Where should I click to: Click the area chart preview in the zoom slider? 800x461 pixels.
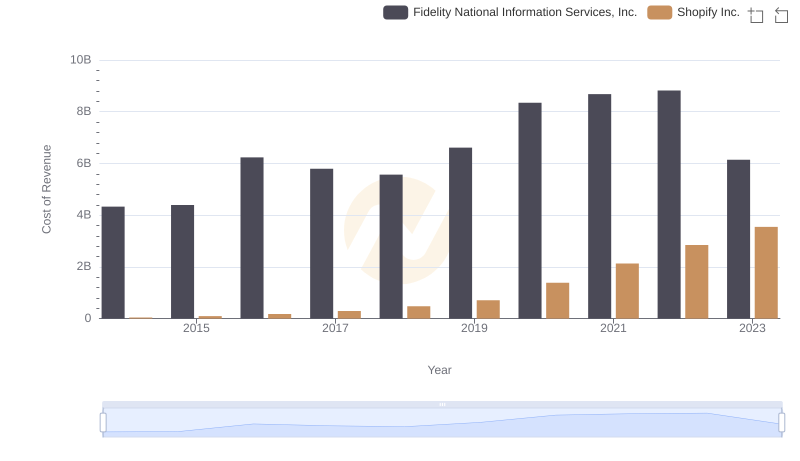point(442,423)
